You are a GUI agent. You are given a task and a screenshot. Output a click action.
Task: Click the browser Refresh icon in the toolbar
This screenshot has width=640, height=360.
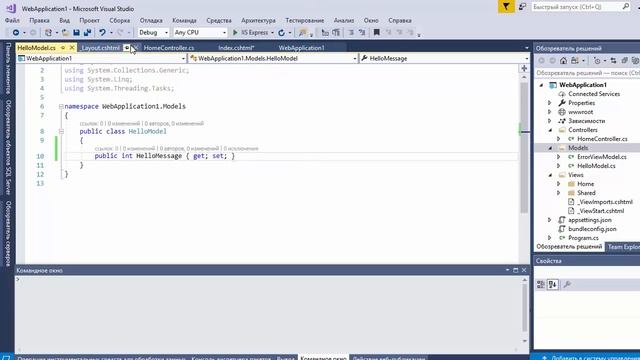pyautogui.click(x=281, y=32)
